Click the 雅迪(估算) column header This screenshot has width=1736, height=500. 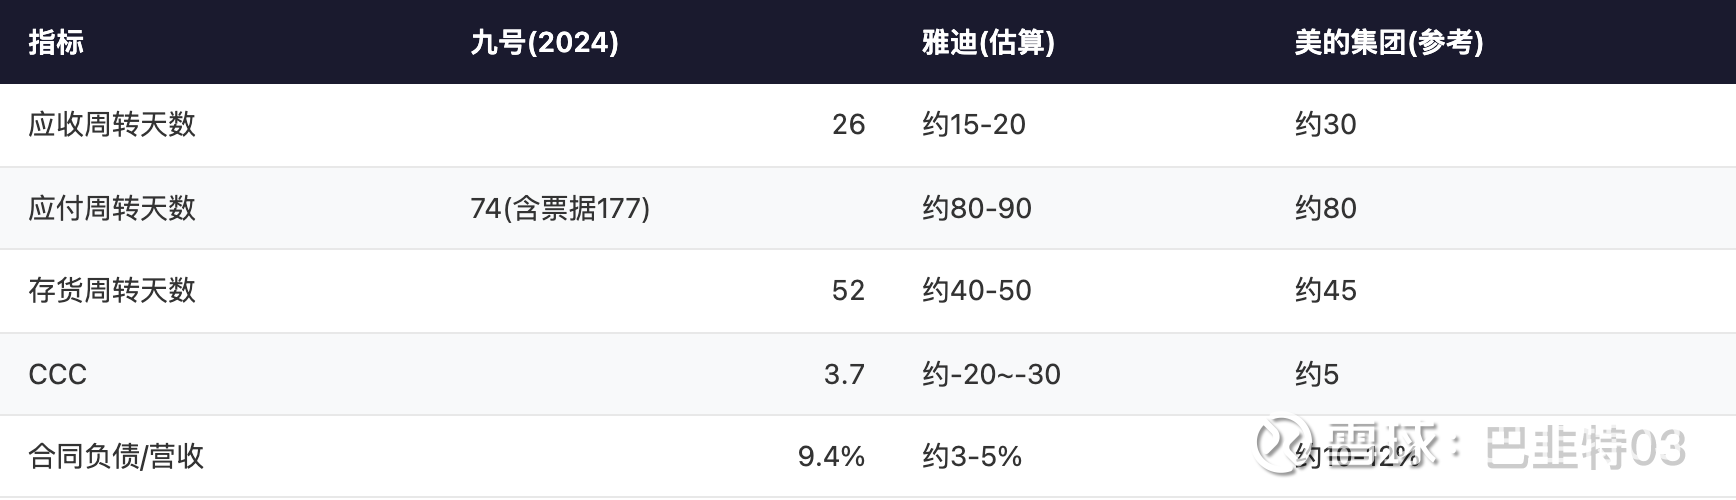(987, 42)
